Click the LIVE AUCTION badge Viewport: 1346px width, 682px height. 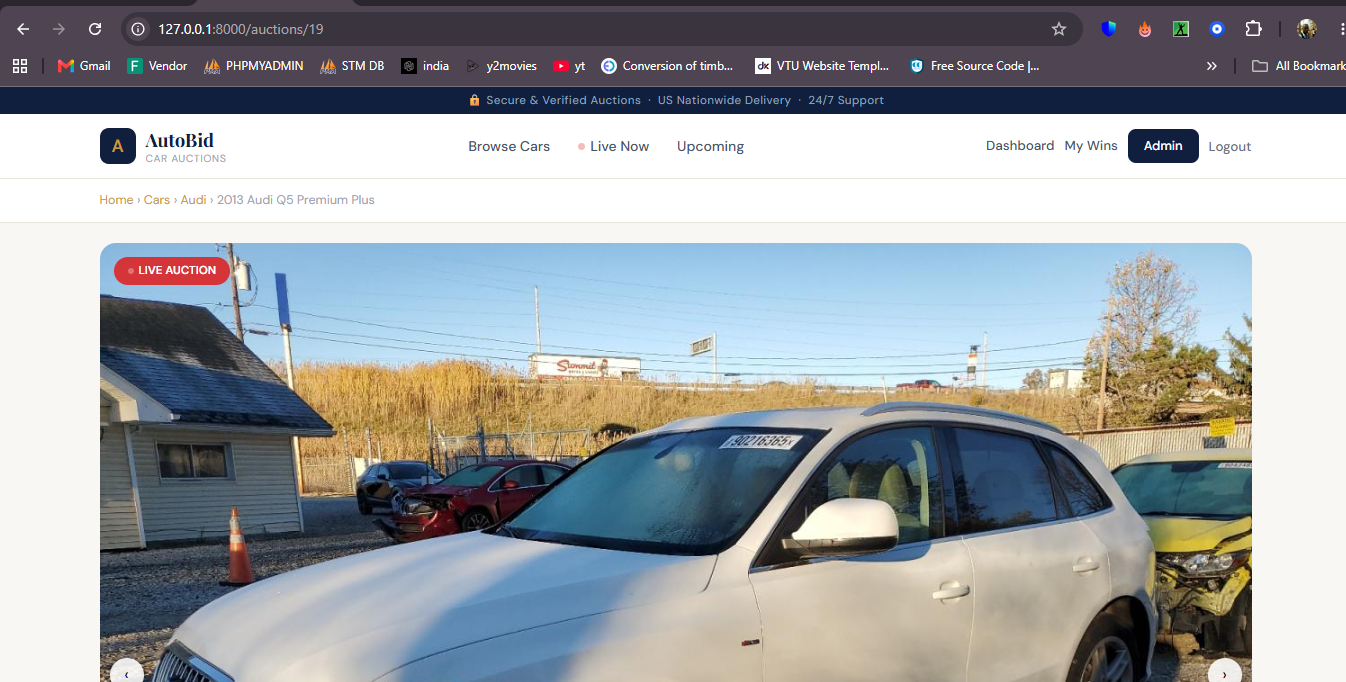coord(172,270)
